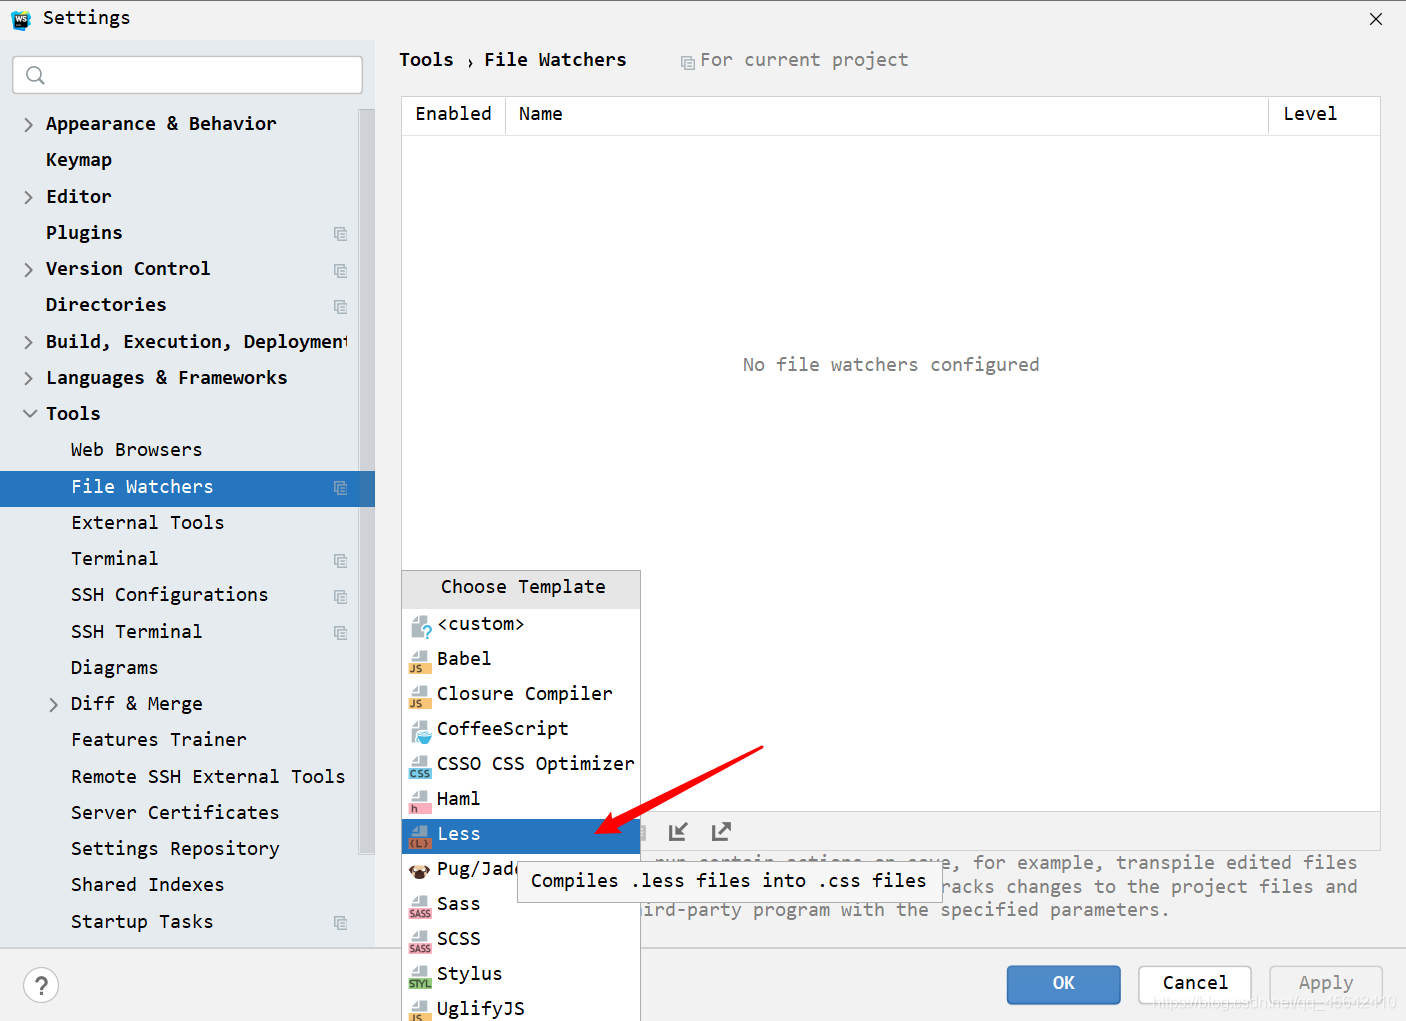Click the WebStorm logo in title bar
The height and width of the screenshot is (1021, 1406).
tap(21, 19)
